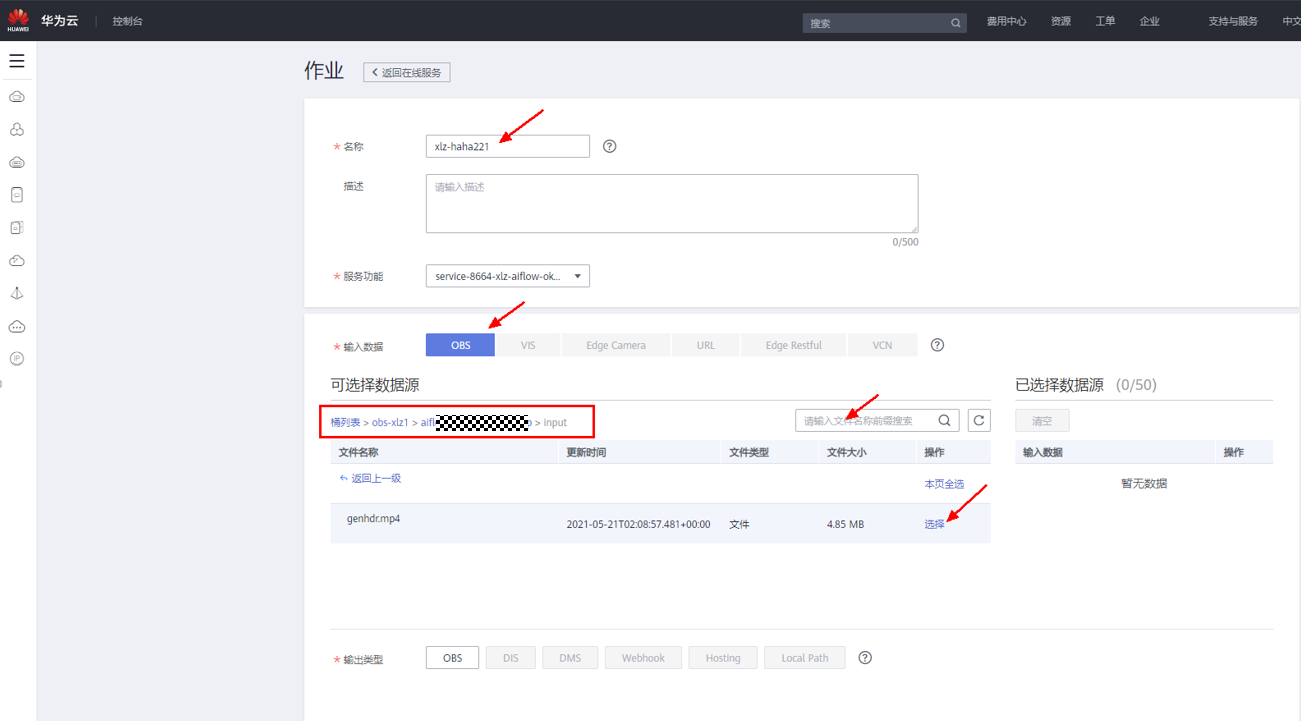Image resolution: width=1301 pixels, height=721 pixels.
Task: Choose Hosting as the output type
Action: [x=723, y=658]
